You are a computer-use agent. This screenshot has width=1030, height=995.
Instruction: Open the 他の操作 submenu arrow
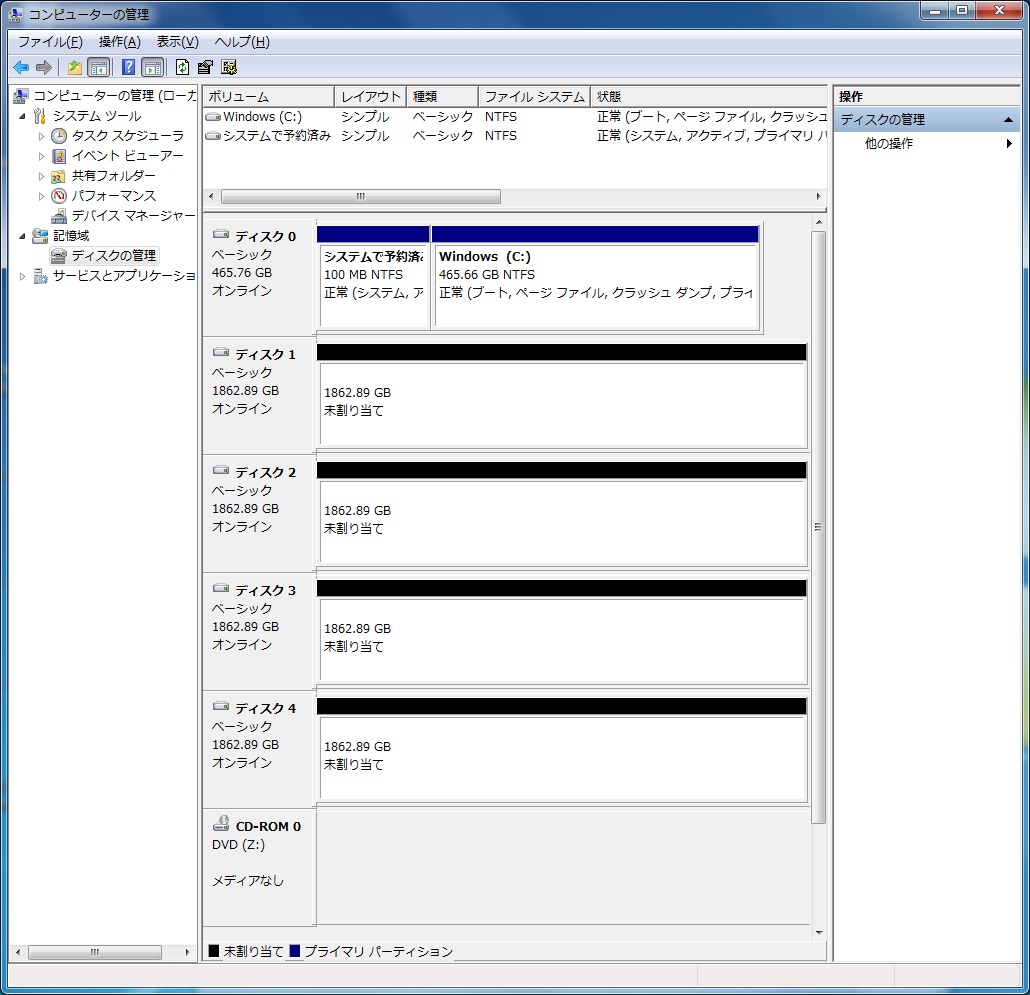click(x=1009, y=144)
